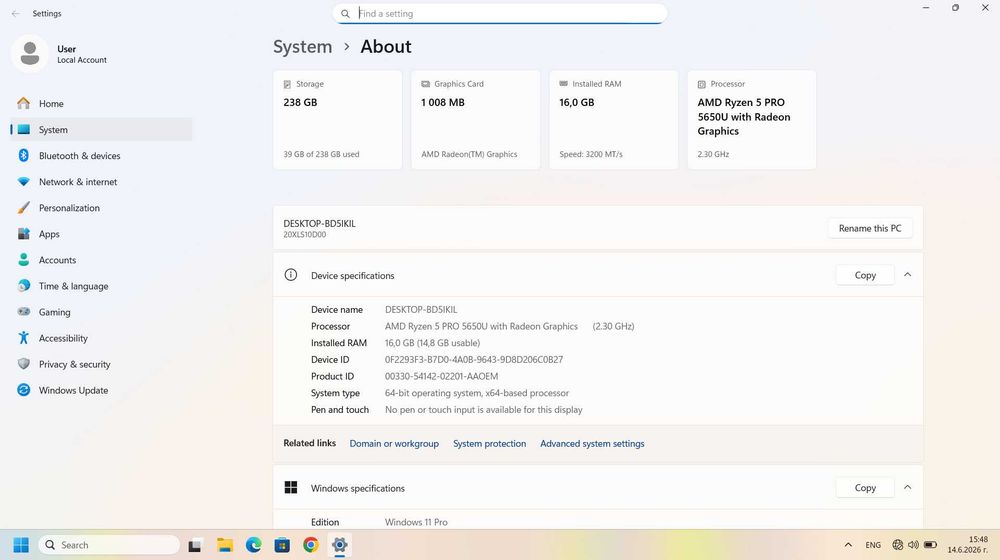This screenshot has height=560, width=1000.
Task: Click Device ID value 0F2293F3-B7D0-4A0B-9643-9D8D206C0B27
Action: [474, 360]
